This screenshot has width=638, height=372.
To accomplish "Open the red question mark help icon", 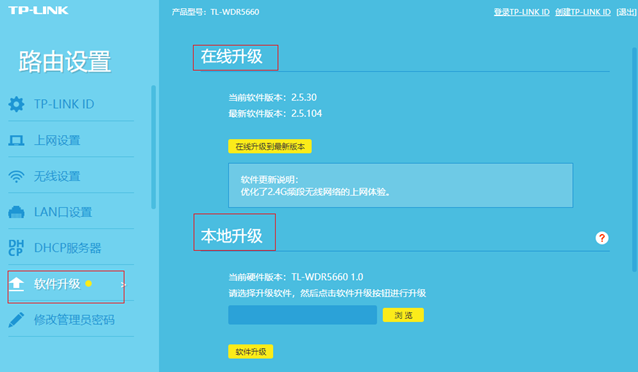I will 602,238.
